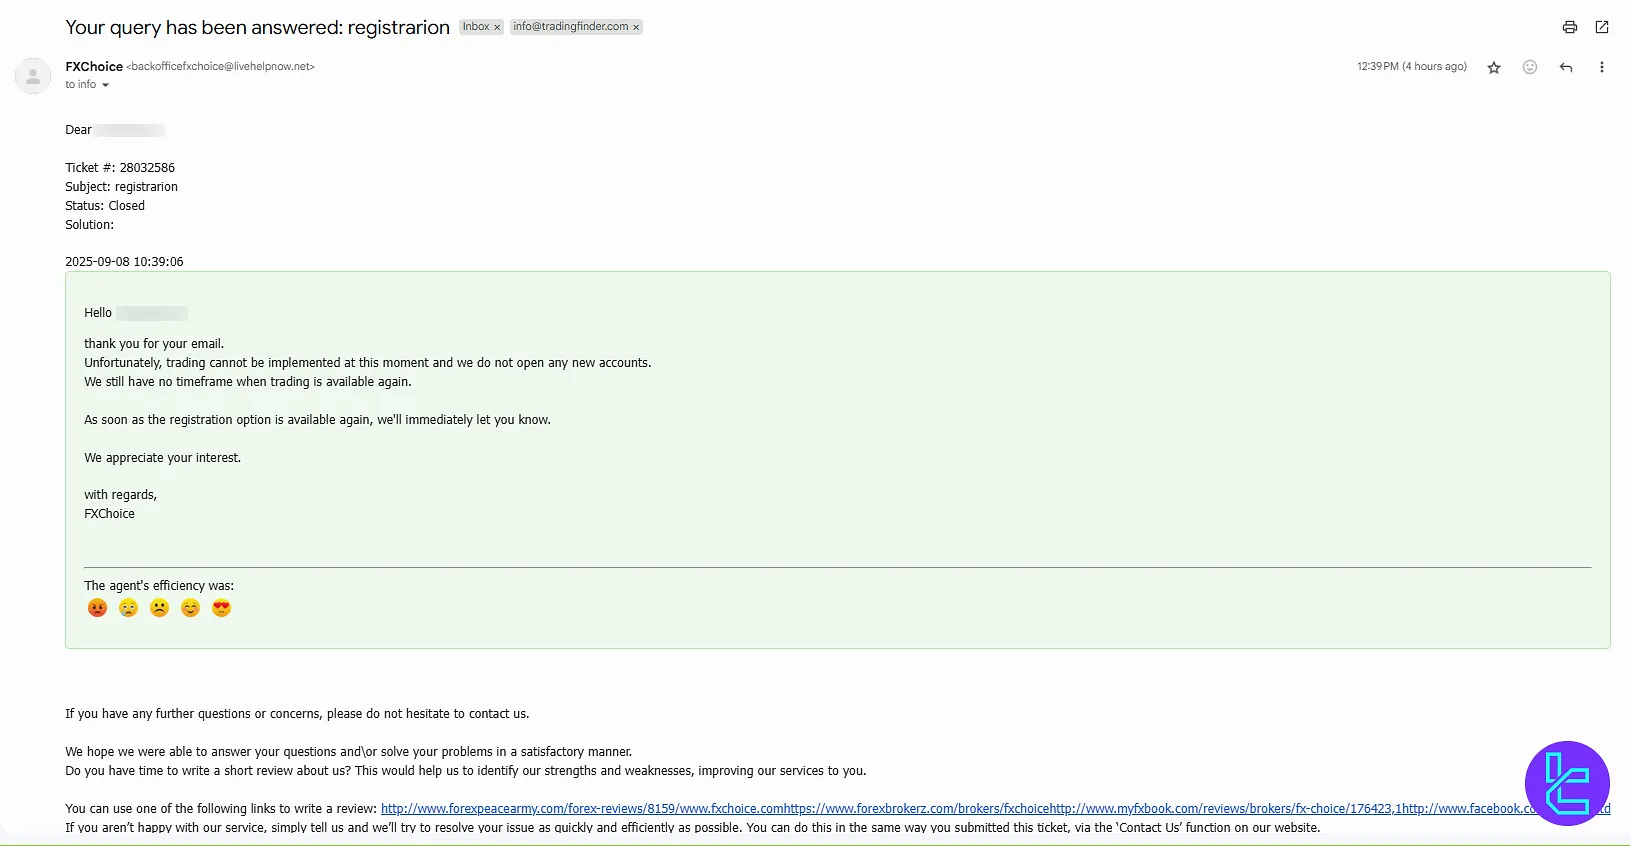Click the sender's profile avatar
This screenshot has height=846, width=1630.
pos(33,76)
